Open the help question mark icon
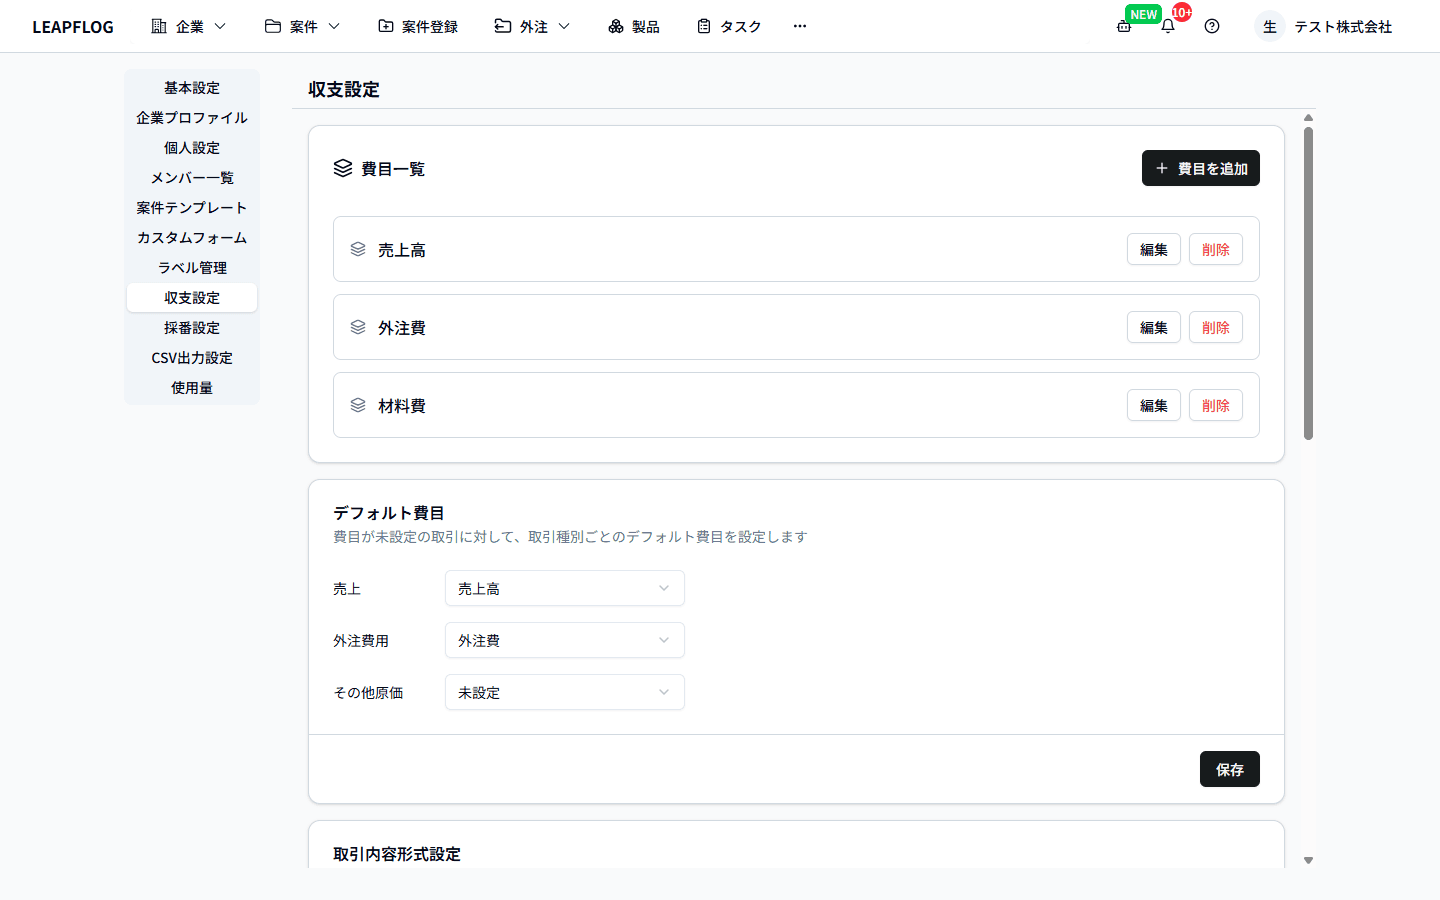The height and width of the screenshot is (900, 1440). (1212, 26)
